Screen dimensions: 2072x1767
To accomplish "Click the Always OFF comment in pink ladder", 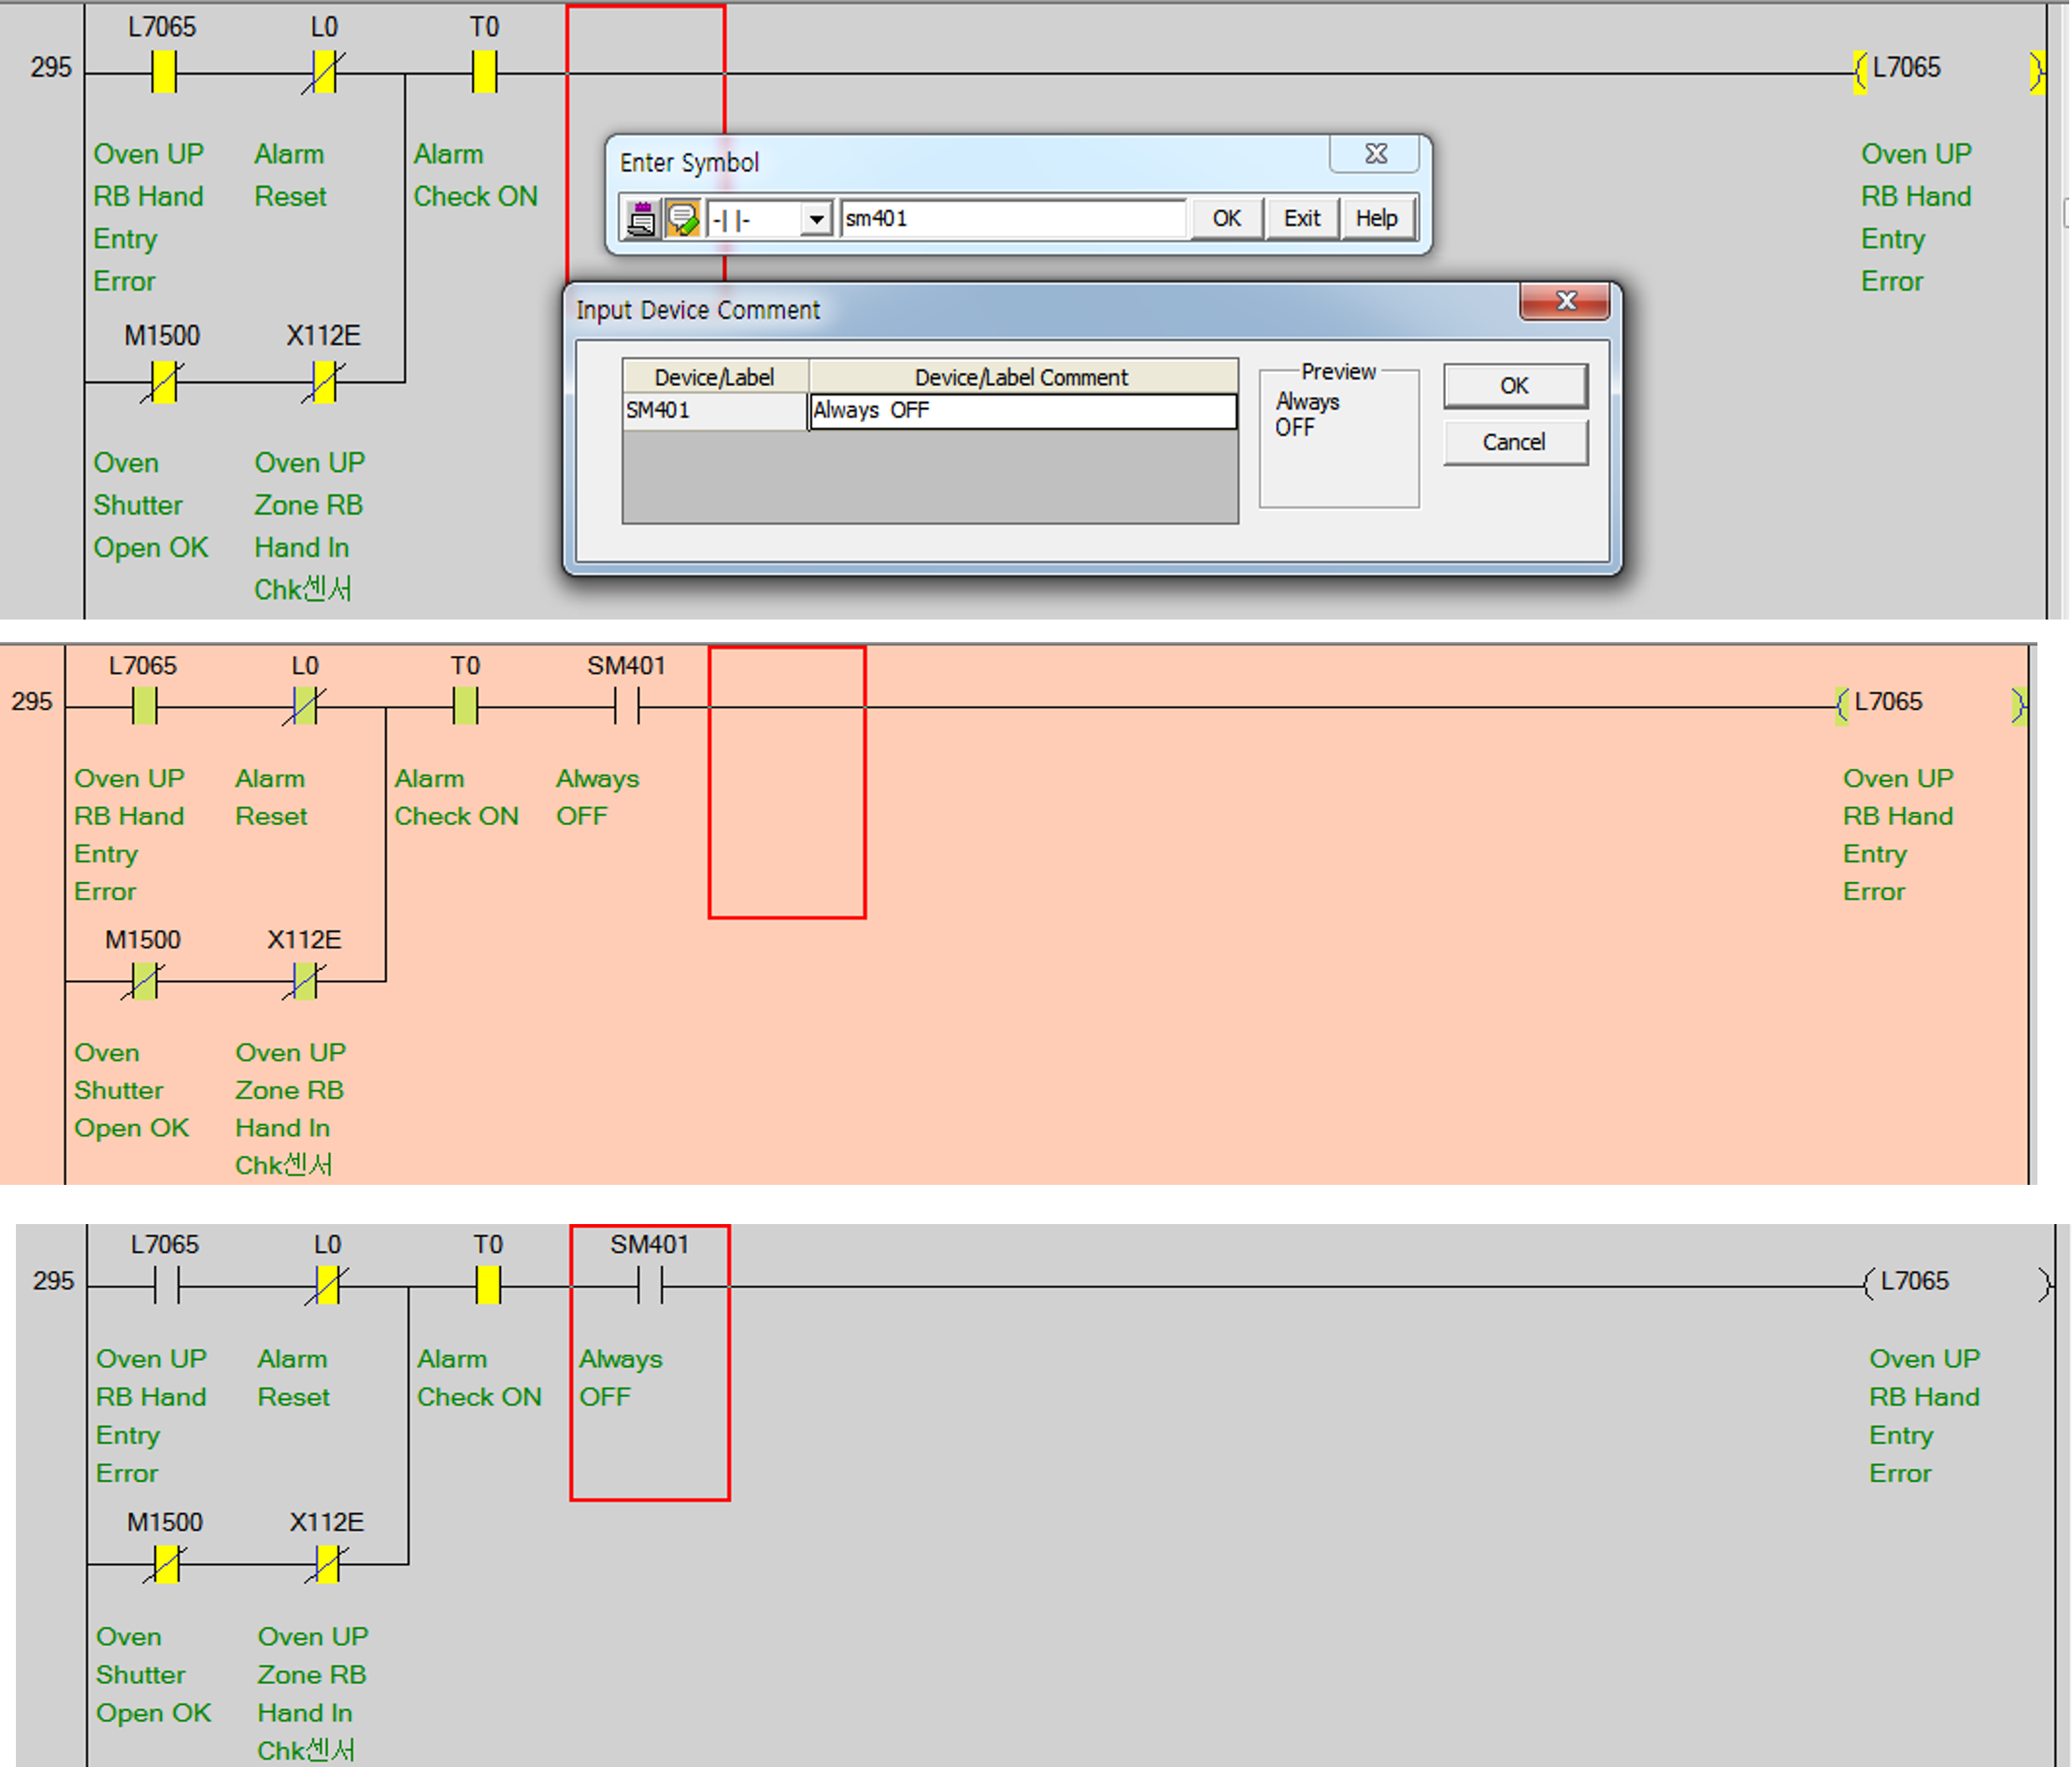I will [x=598, y=797].
